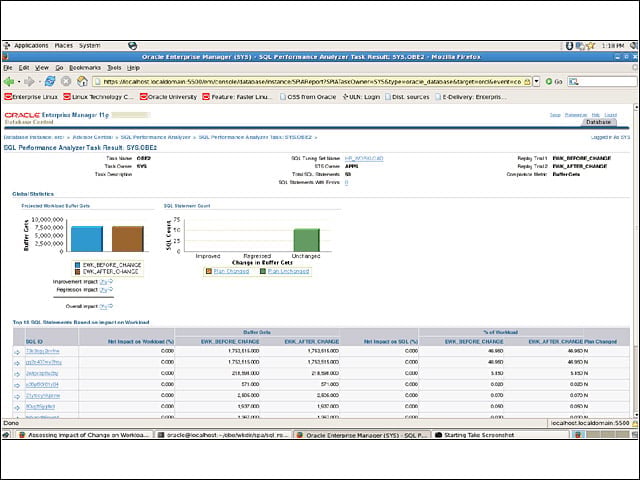The height and width of the screenshot is (480, 640).
Task: Open the Linux Technology C... bookmark
Action: click(98, 97)
